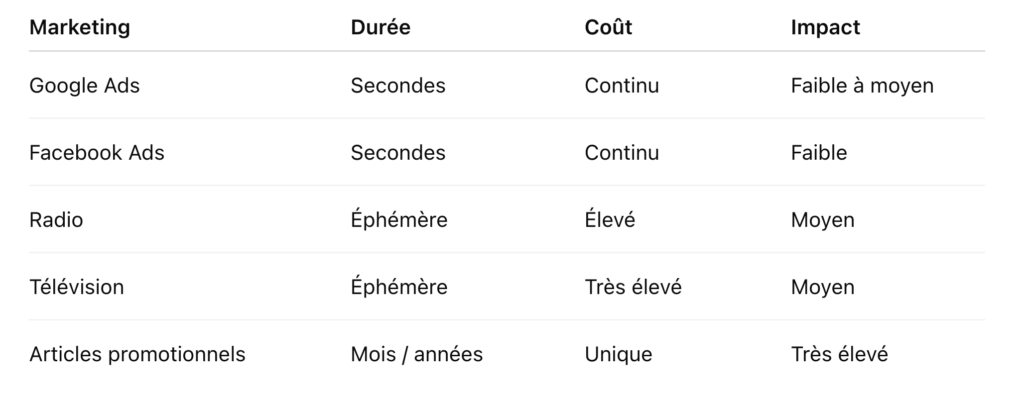Viewport: 1024px width, 412px height.
Task: Select the Faible à moyen impact cell
Action: pyautogui.click(x=861, y=86)
